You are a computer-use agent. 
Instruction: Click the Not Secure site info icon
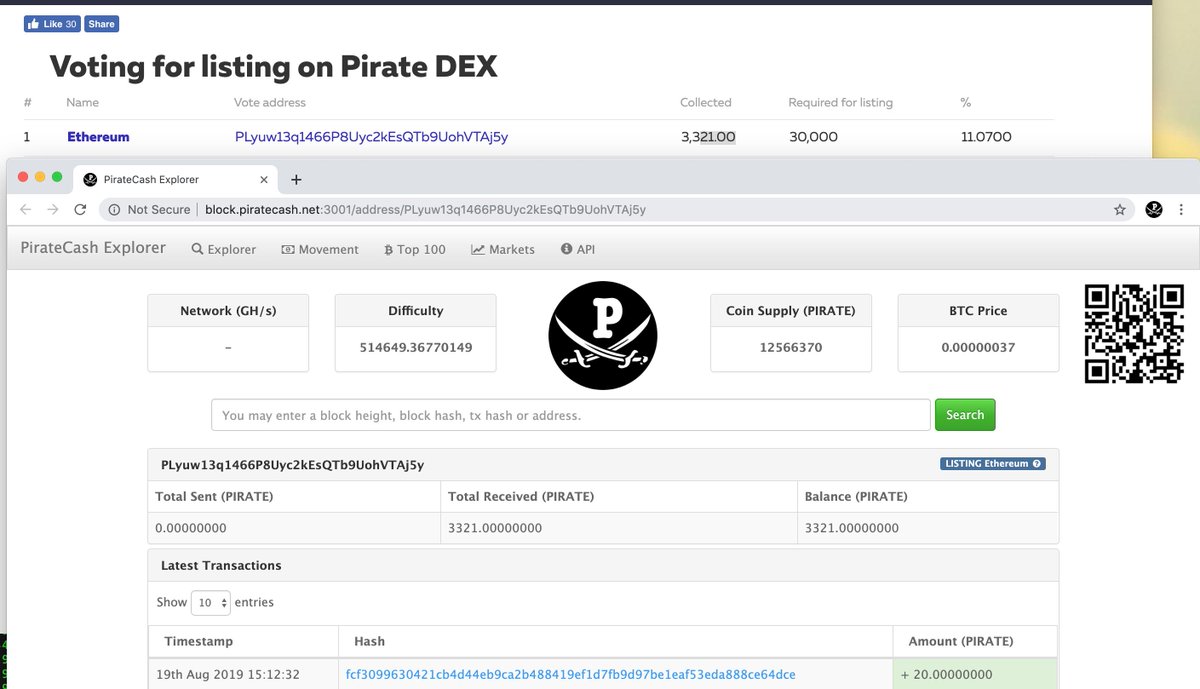coord(114,210)
